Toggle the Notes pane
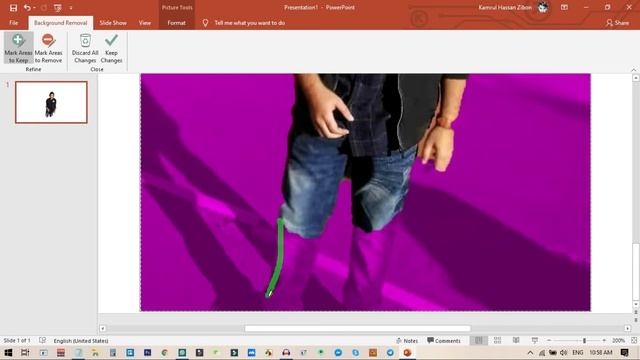640x360 pixels. pos(407,340)
